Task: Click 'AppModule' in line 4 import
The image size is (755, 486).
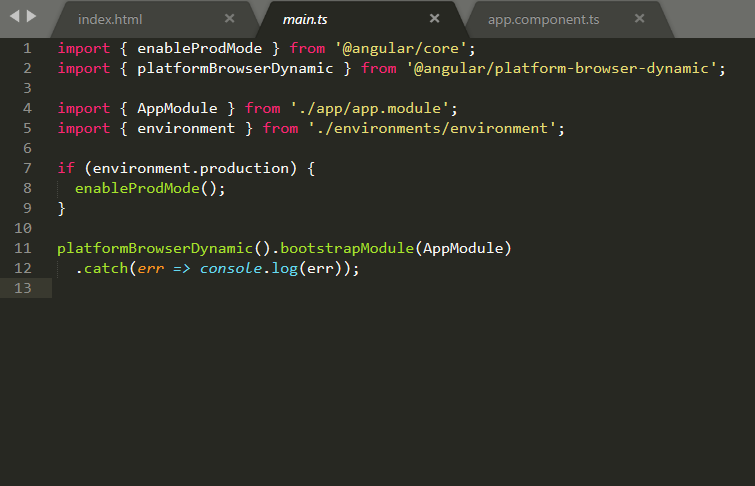Action: click(177, 108)
